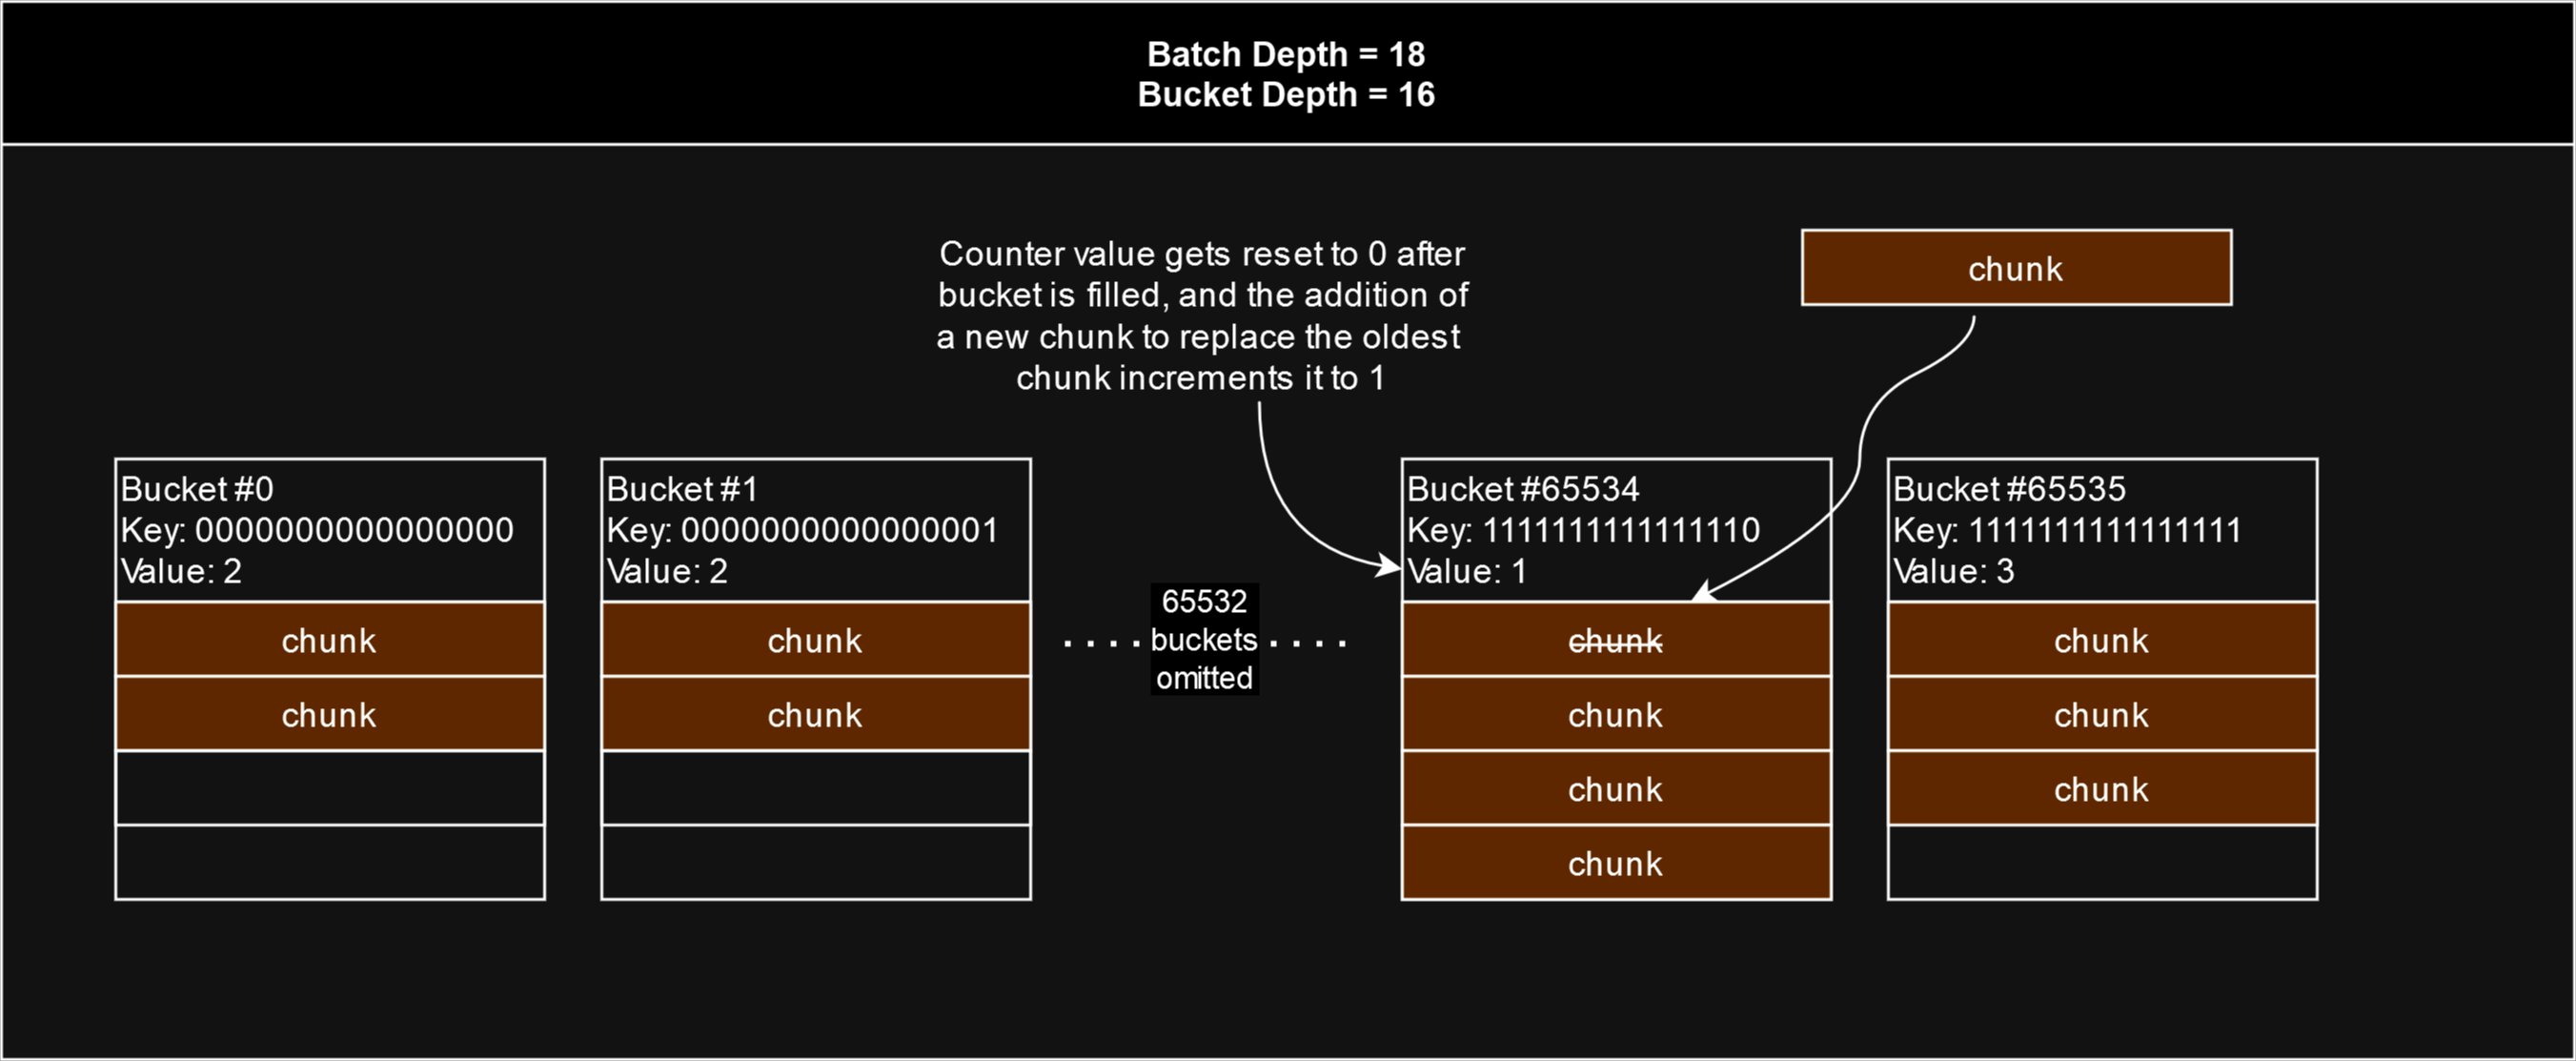Click the third empty slot in Bucket #1
Screen dimensions: 2576x1061
tap(815, 788)
